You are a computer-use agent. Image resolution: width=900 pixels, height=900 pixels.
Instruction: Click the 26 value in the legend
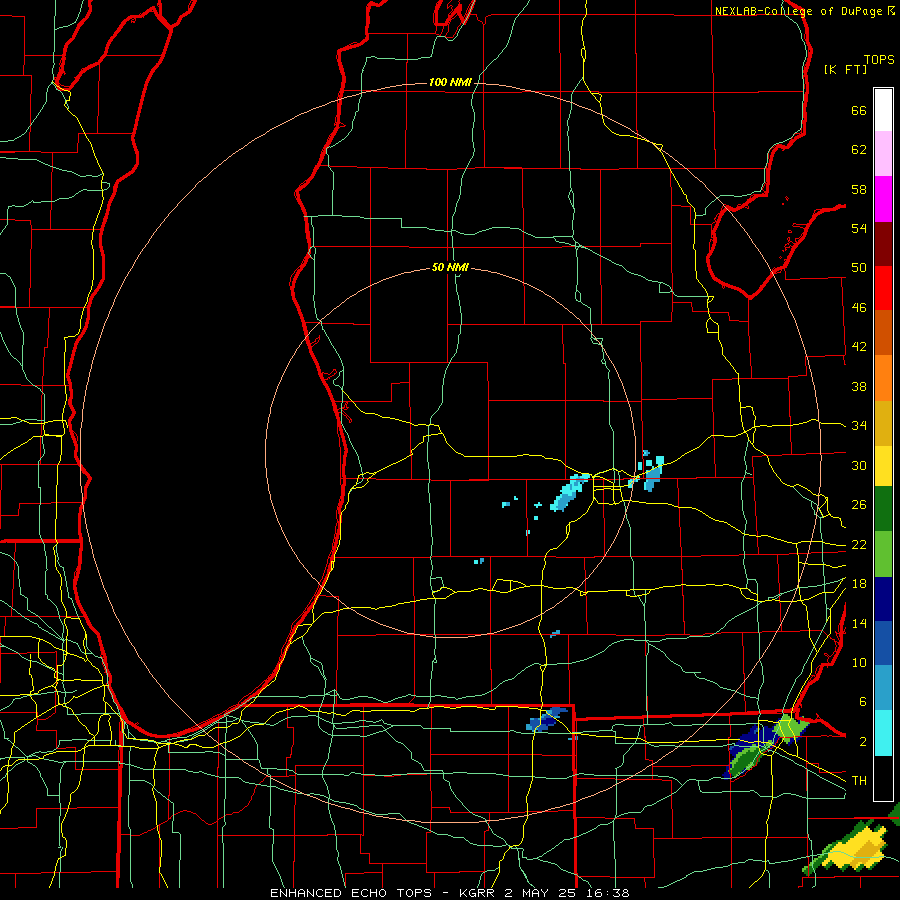859,505
